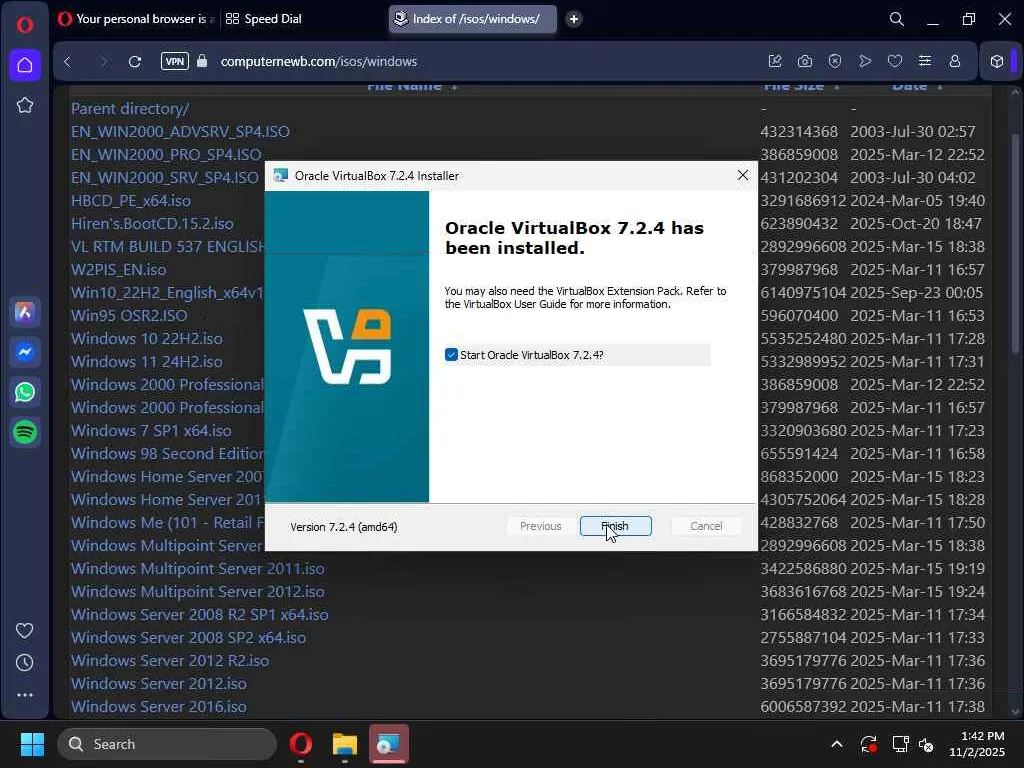1024x768 pixels.
Task: Click Finish in the VirtualBox installer
Action: tap(615, 526)
